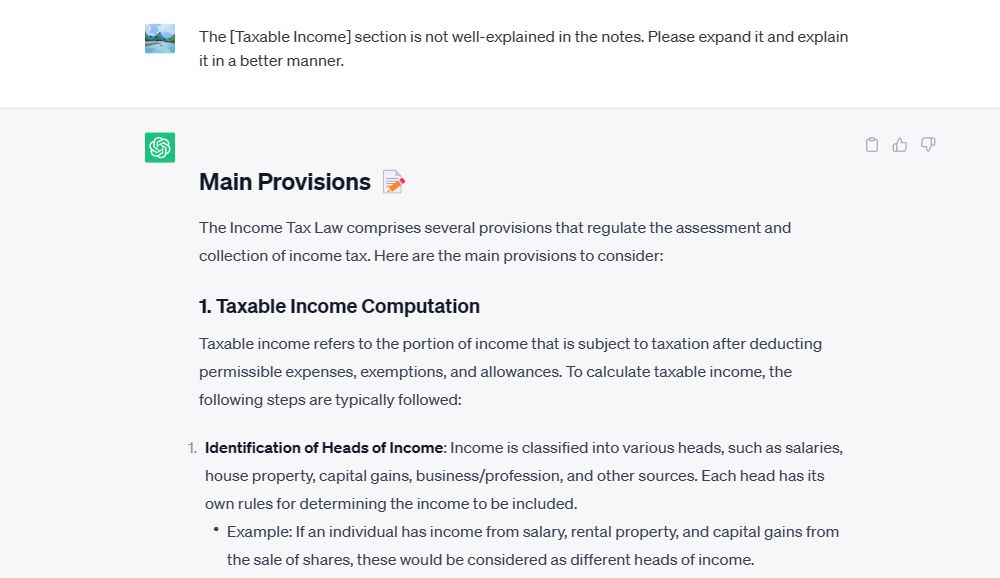This screenshot has height=578, width=1000.
Task: Click the thumbs up icon
Action: [x=900, y=145]
